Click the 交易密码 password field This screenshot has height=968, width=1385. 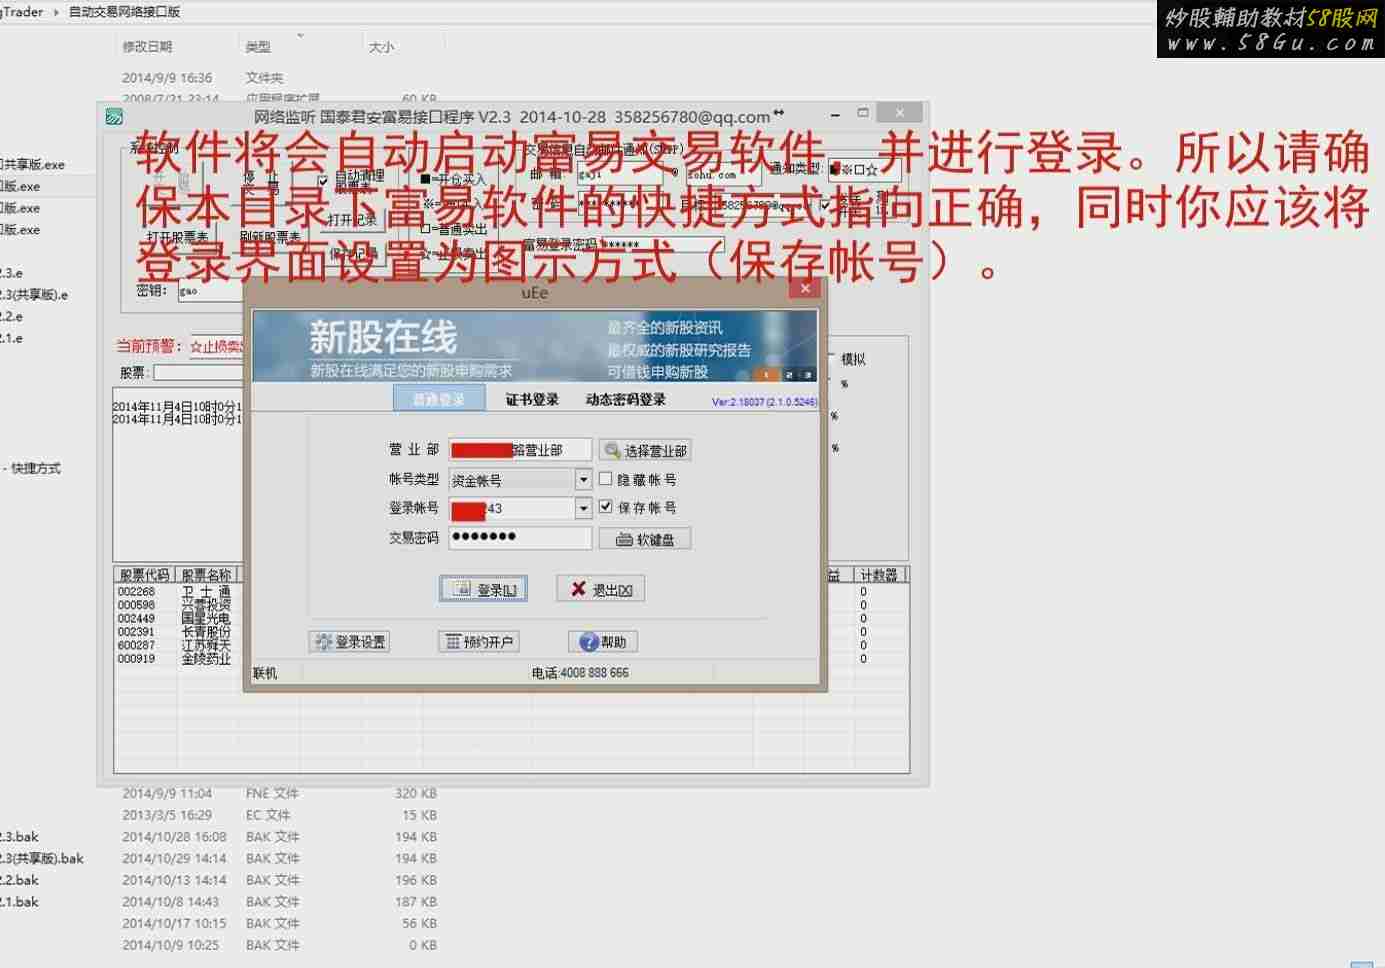520,538
